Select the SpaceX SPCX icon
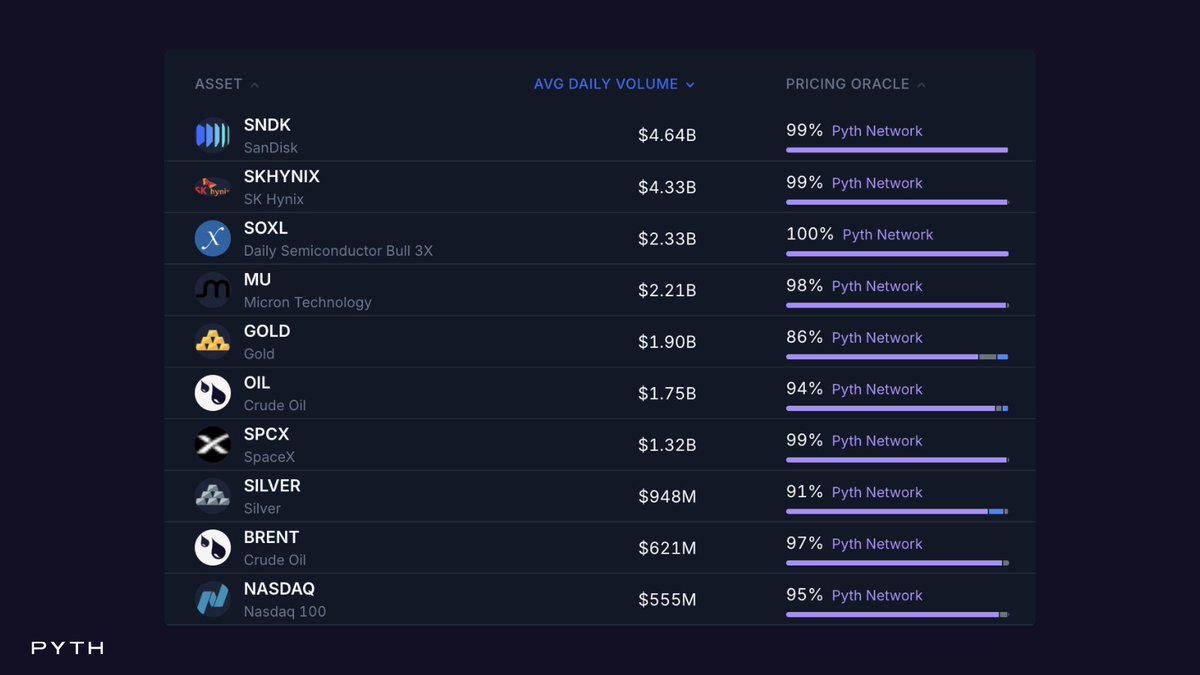 [x=212, y=444]
